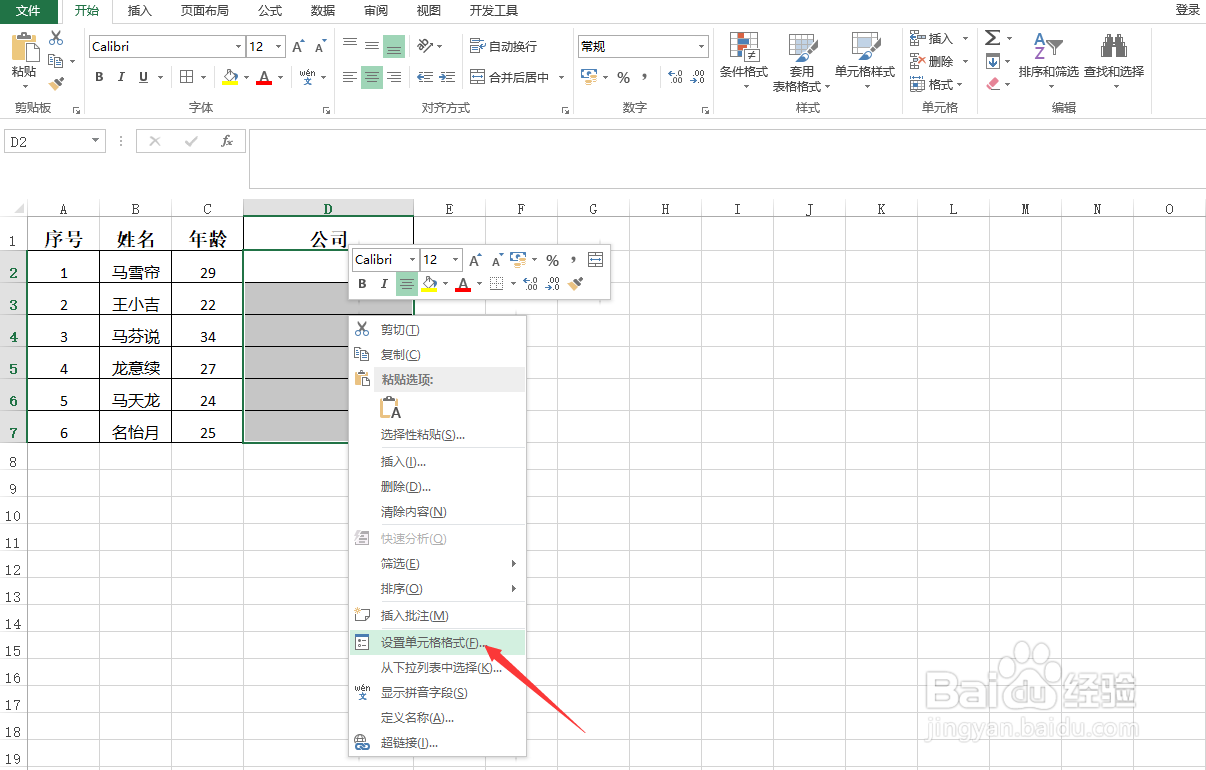Screen dimensions: 1206x770
Task: Increase indent in ribbon alignment group
Action: 448,77
